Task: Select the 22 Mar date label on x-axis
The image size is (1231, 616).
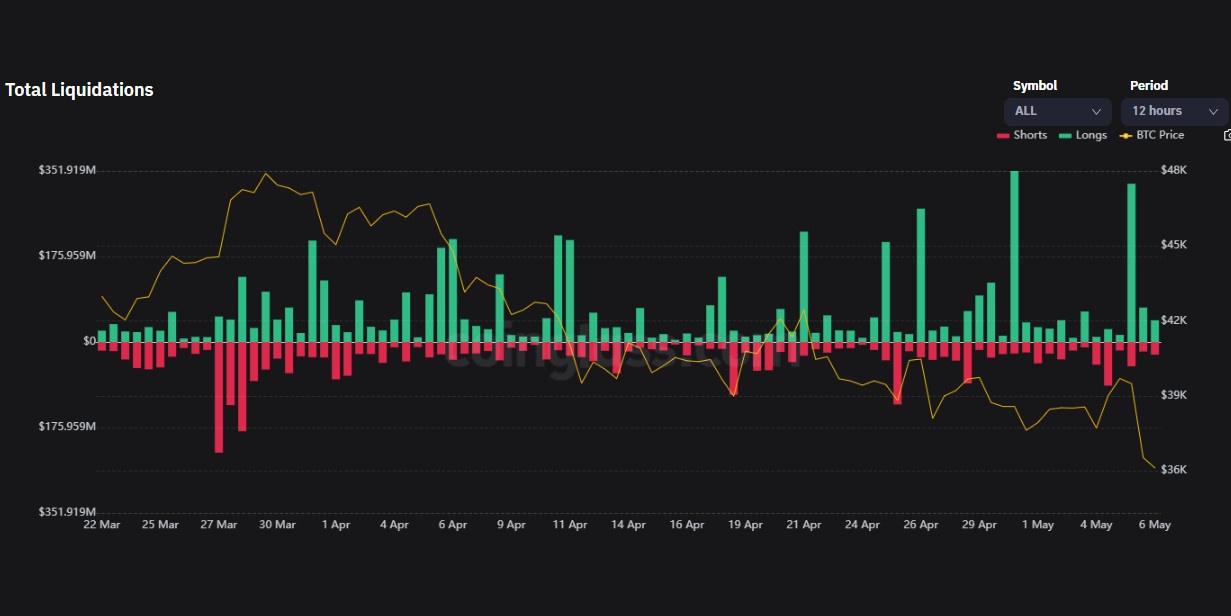Action: (102, 525)
